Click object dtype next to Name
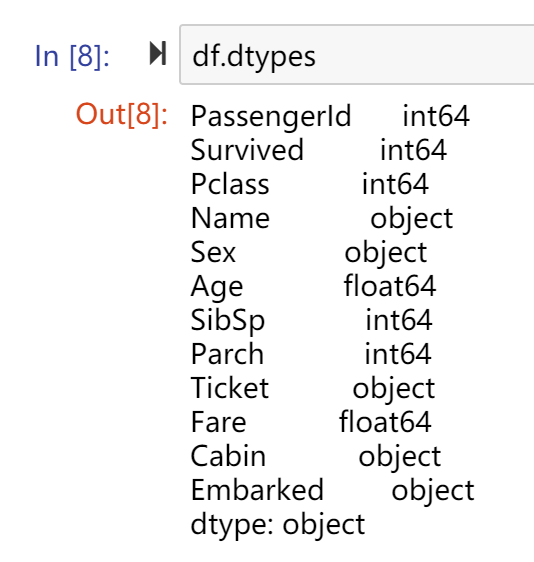Screen dimensions: 534x562 (411, 219)
